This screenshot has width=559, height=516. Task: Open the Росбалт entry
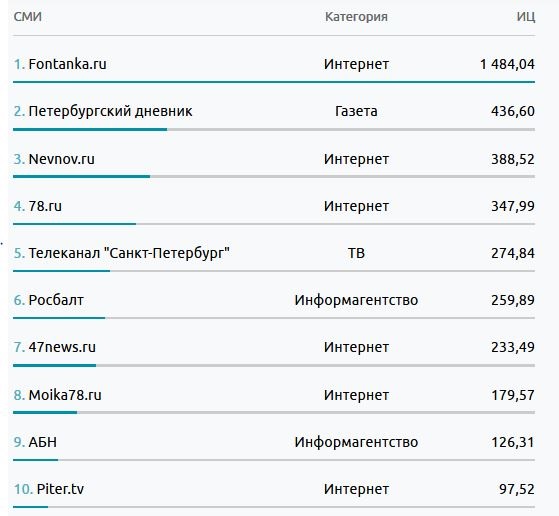coord(56,300)
